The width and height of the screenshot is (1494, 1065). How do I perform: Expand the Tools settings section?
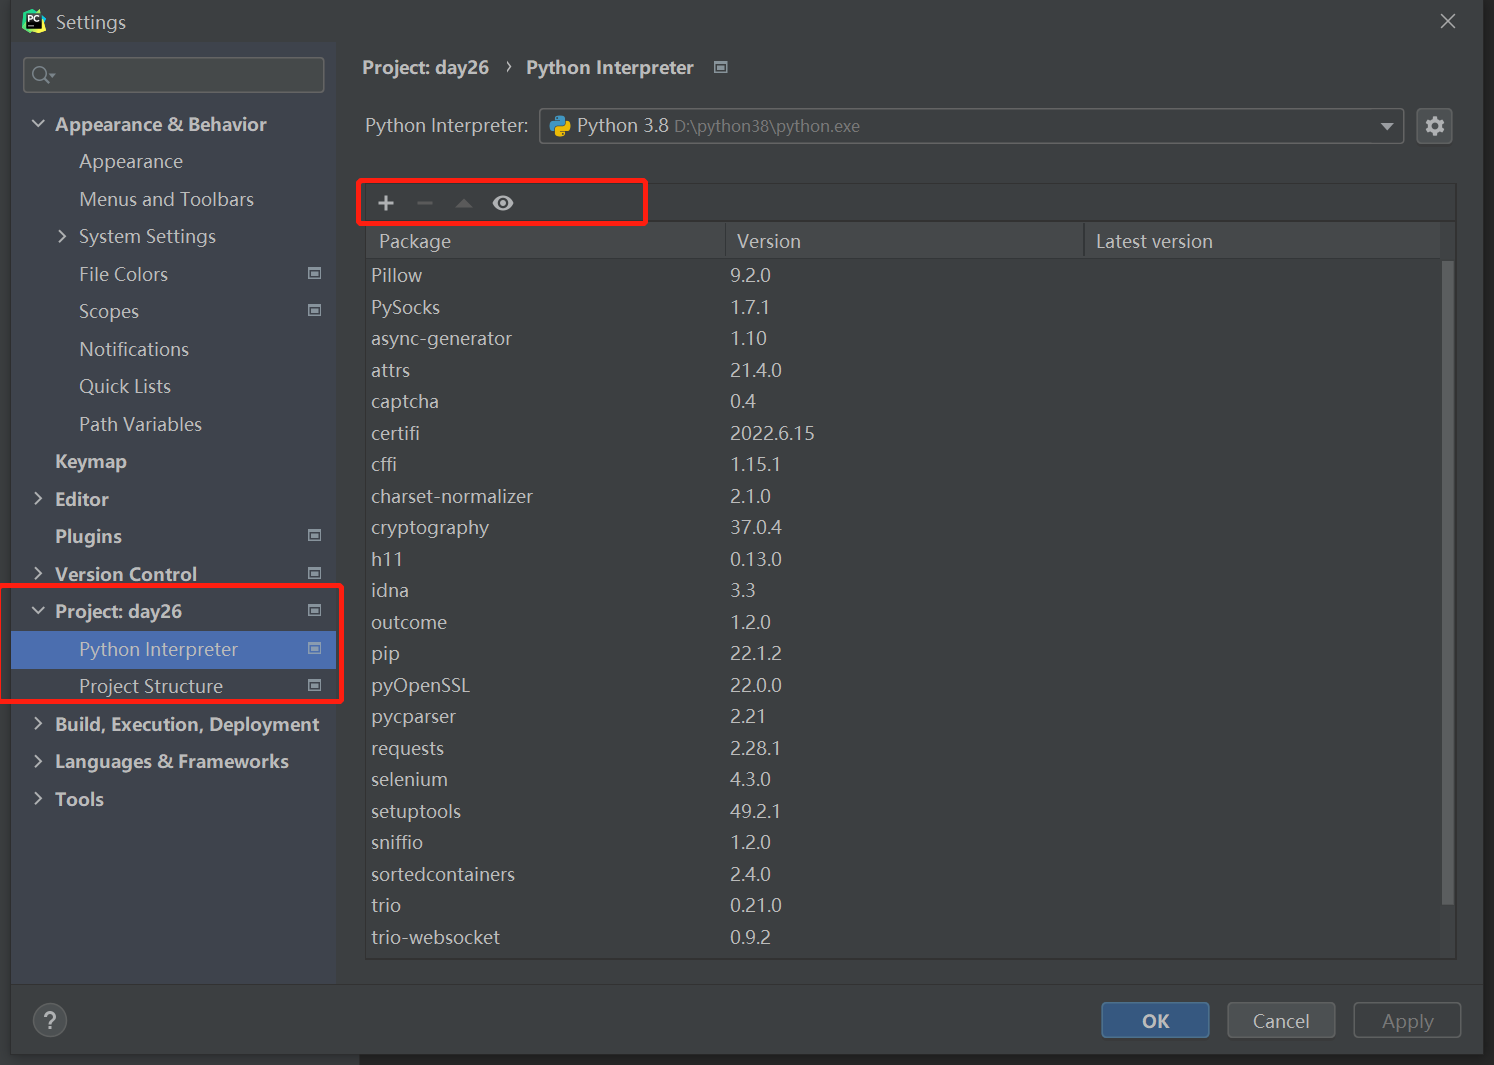tap(38, 799)
